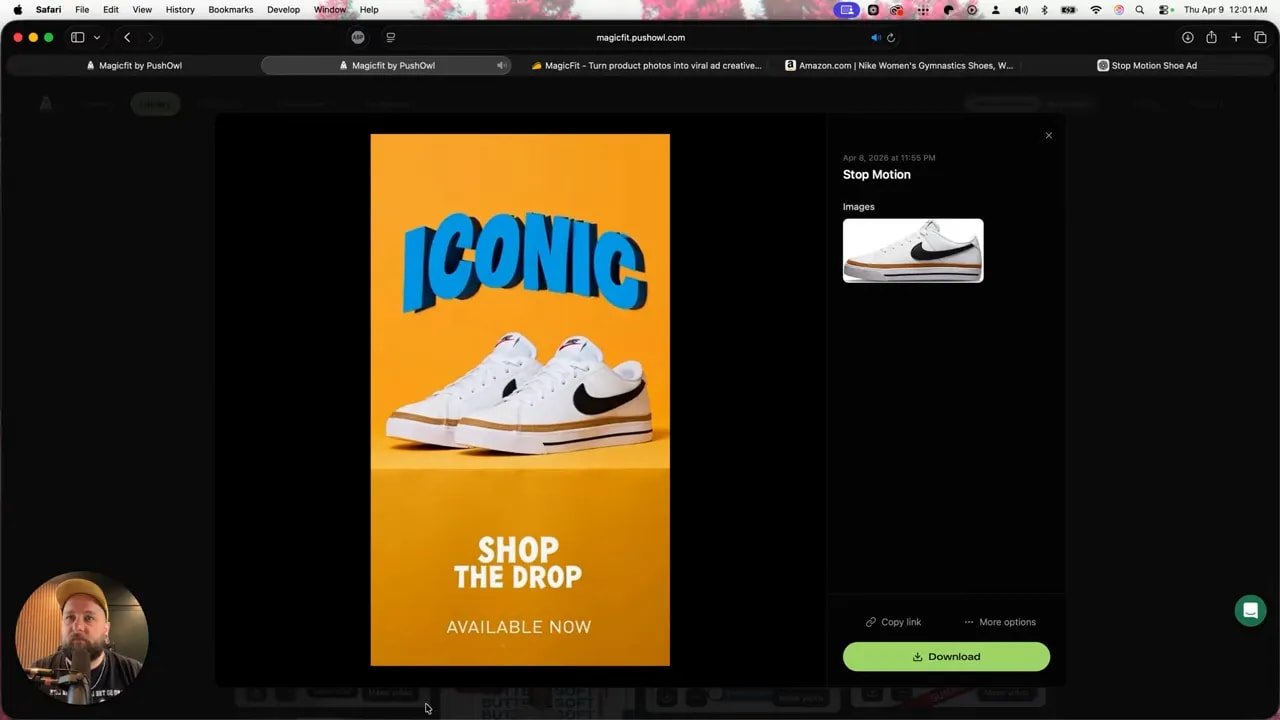Expand the chevron next to the sidebar button
The width and height of the screenshot is (1280, 720).
pyautogui.click(x=96, y=37)
